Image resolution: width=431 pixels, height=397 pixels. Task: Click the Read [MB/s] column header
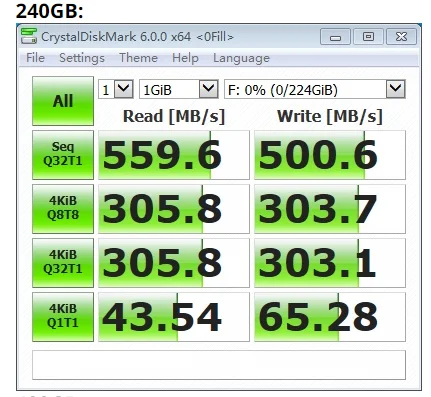coord(174,117)
